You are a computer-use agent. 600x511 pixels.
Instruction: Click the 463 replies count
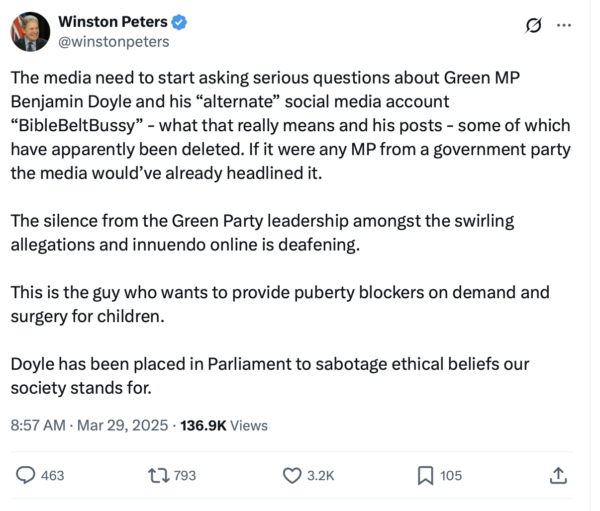click(x=52, y=476)
